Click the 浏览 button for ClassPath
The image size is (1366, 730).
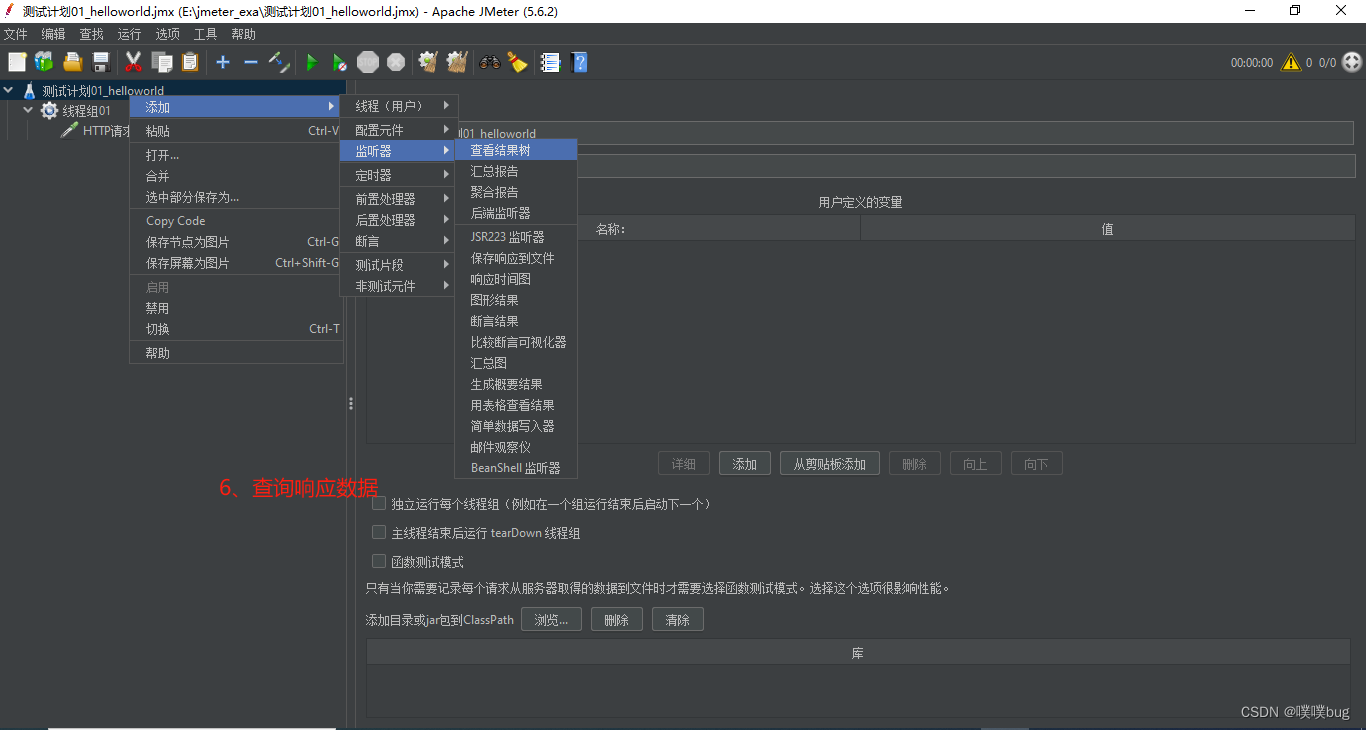coord(551,618)
